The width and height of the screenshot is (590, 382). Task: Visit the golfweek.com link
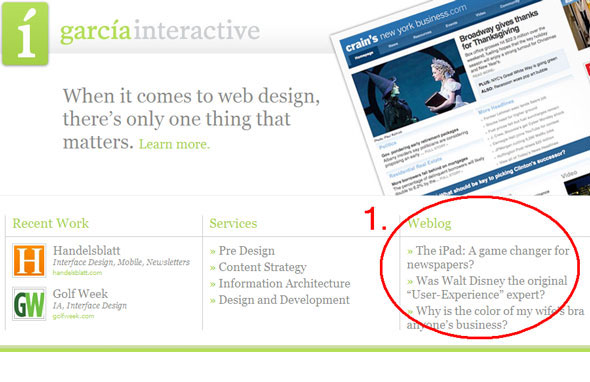pyautogui.click(x=73, y=316)
